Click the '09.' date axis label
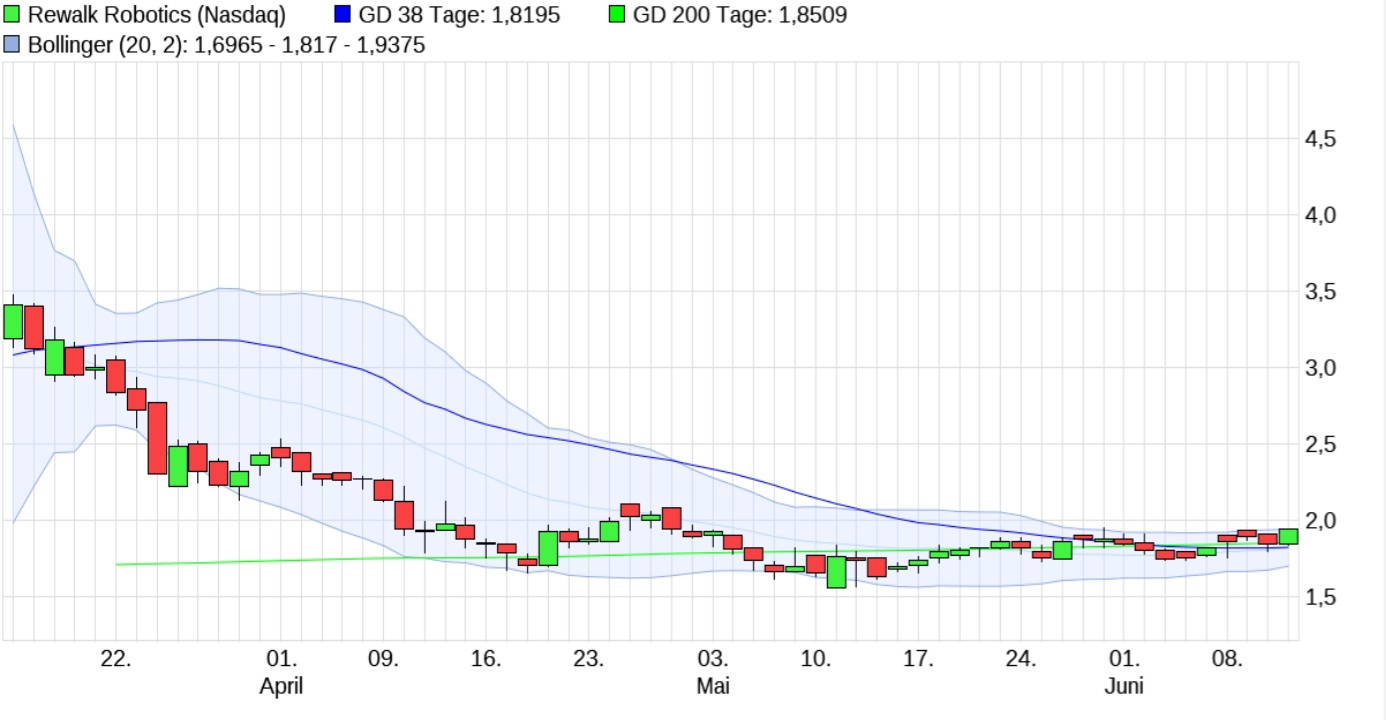 (x=384, y=659)
